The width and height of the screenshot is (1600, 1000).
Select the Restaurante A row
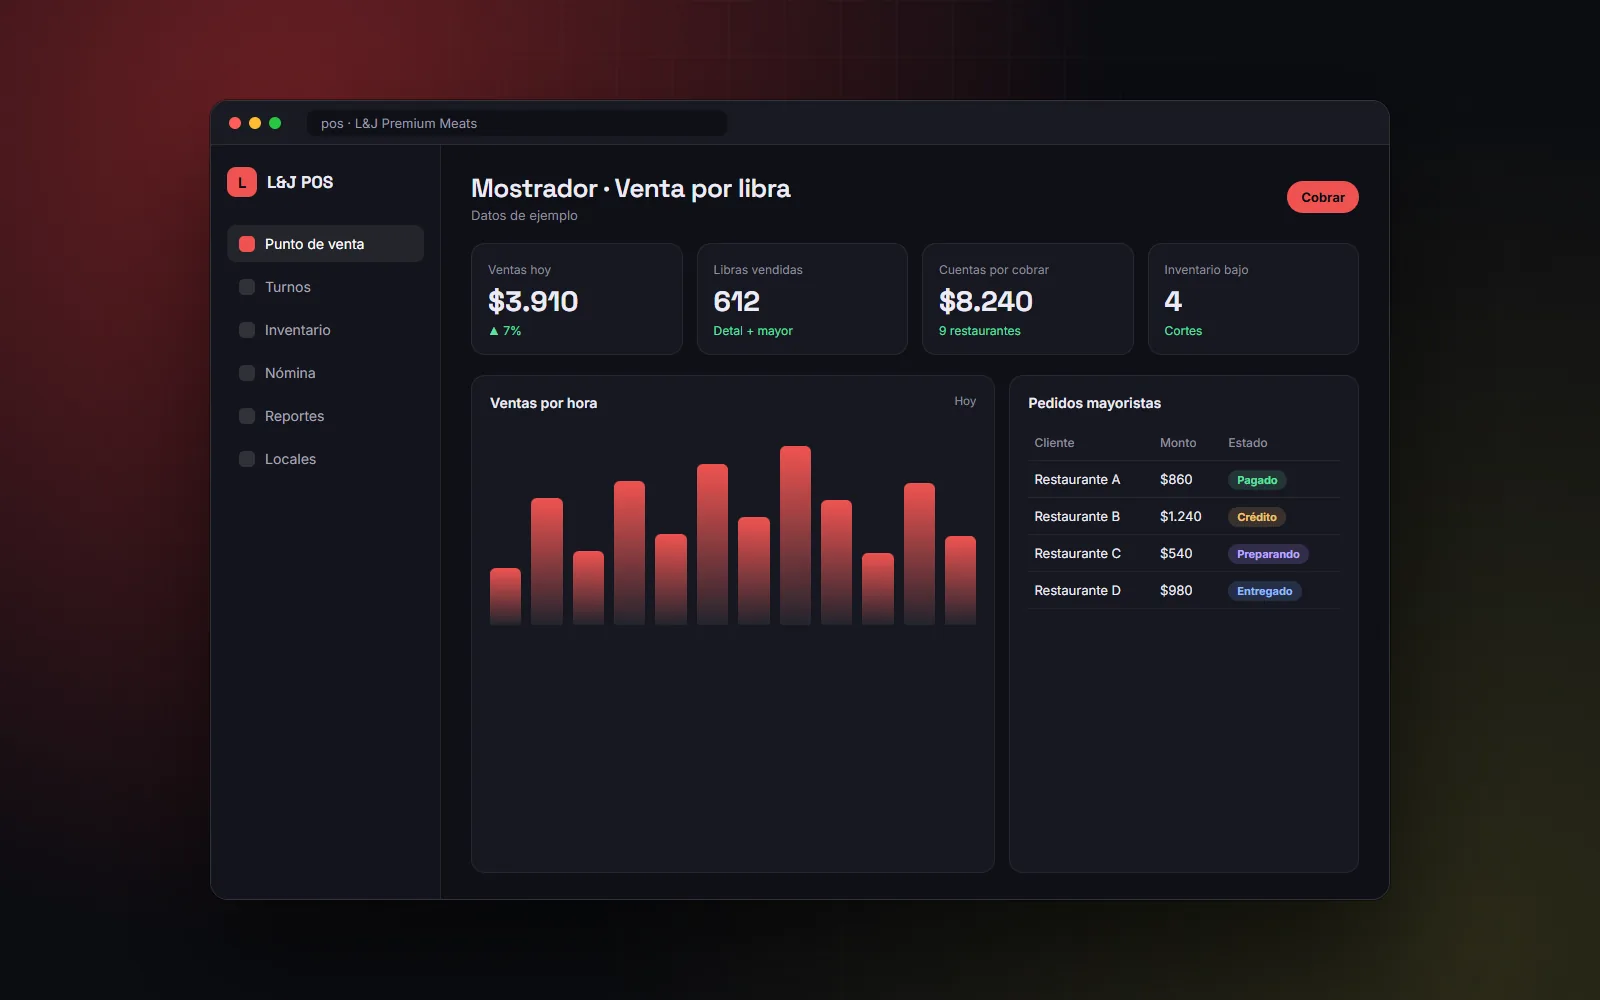click(1184, 480)
